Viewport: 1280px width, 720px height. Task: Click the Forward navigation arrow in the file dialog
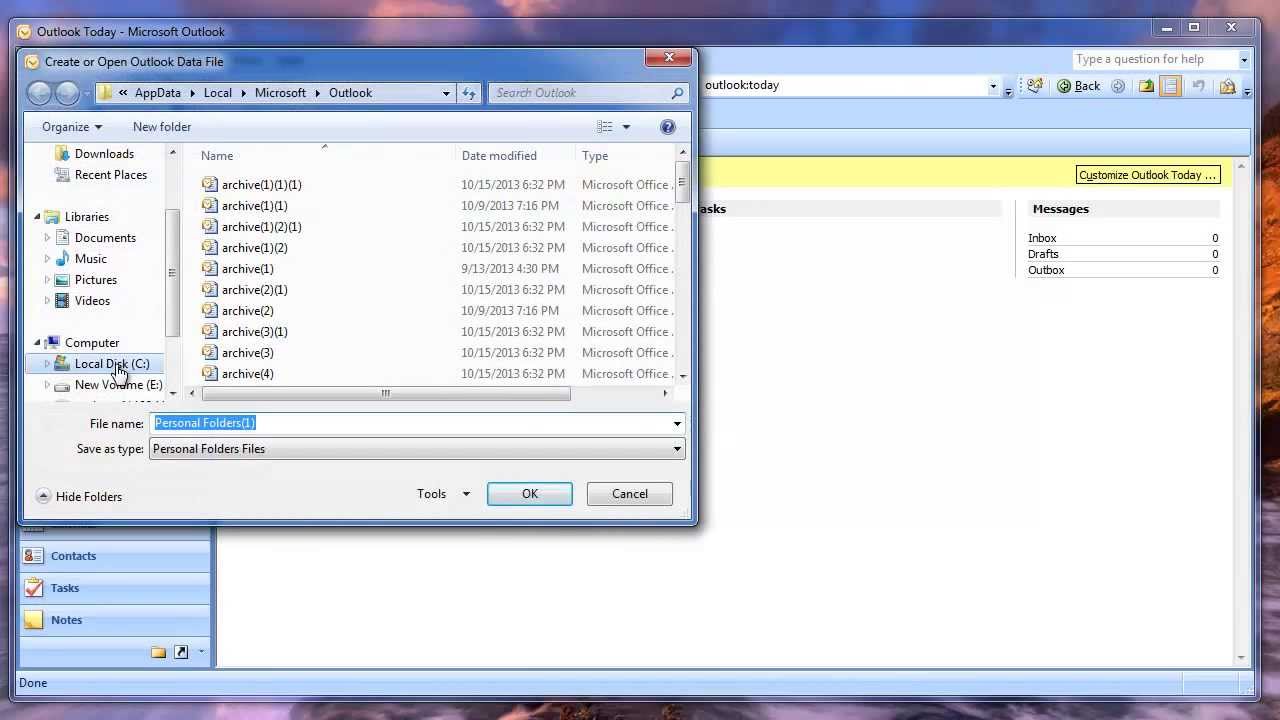67,93
